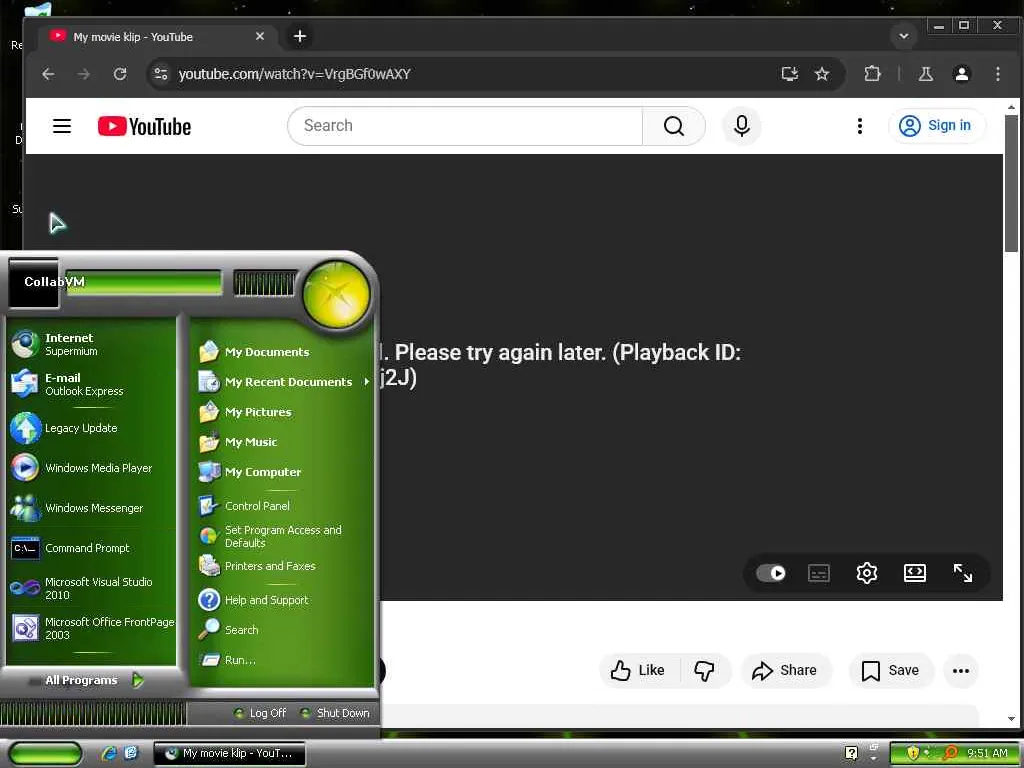Open YouTube hamburger guide menu
The width and height of the screenshot is (1024, 768).
[x=62, y=126]
